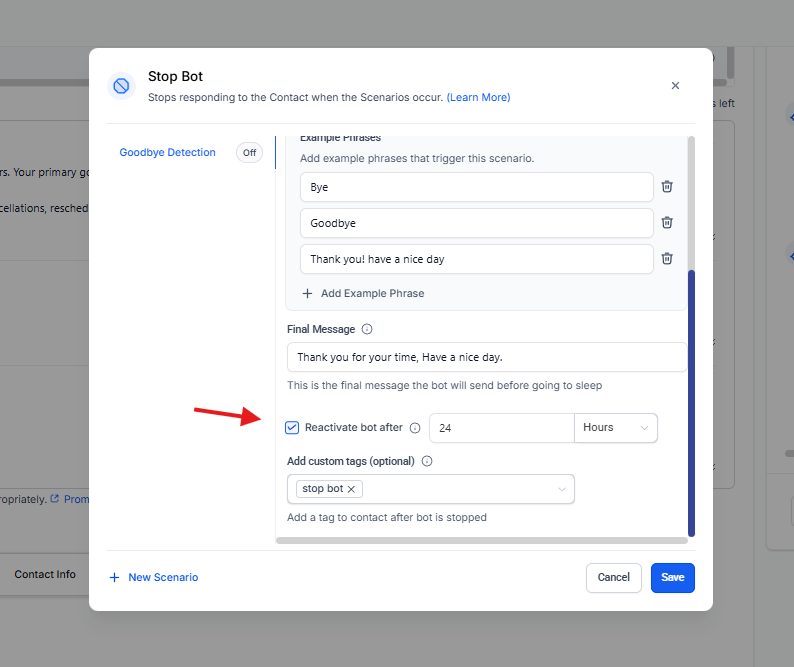Click Final Message info icon
Screen dimensions: 794x667
(x=367, y=329)
